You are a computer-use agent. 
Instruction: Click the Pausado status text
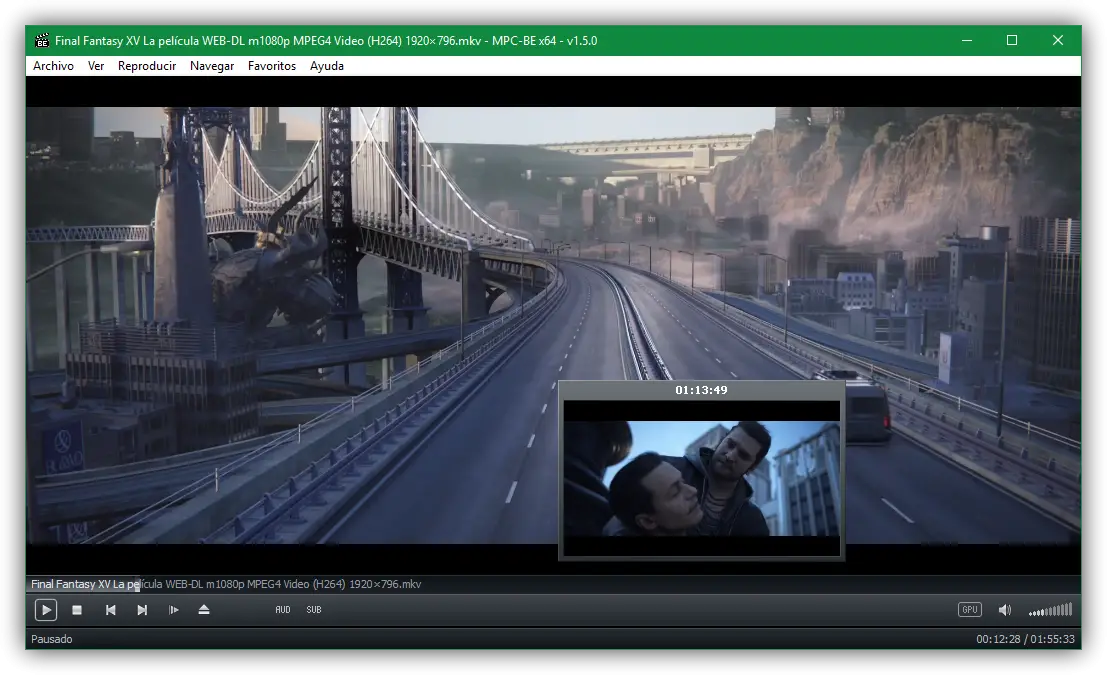(x=52, y=639)
